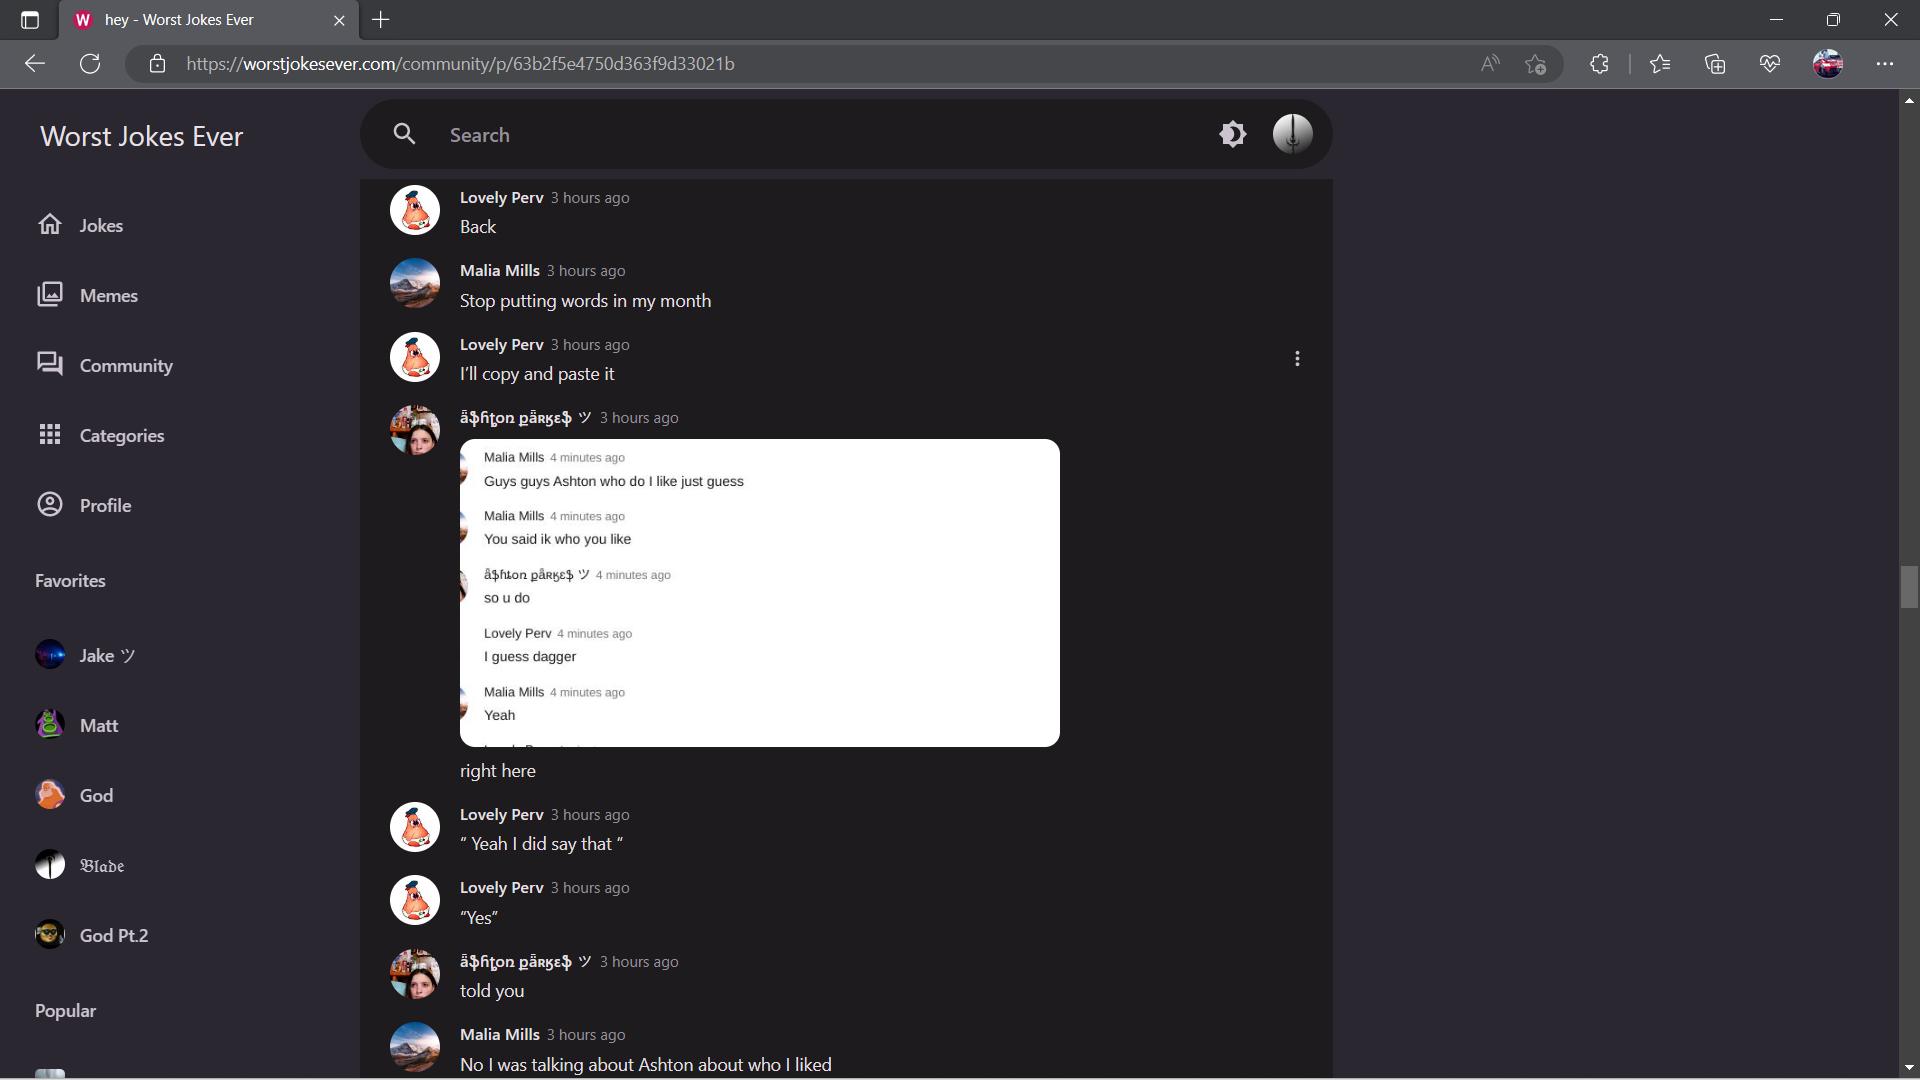Add this page to browser favorites
This screenshot has height=1080, width=1920.
[1536, 64]
